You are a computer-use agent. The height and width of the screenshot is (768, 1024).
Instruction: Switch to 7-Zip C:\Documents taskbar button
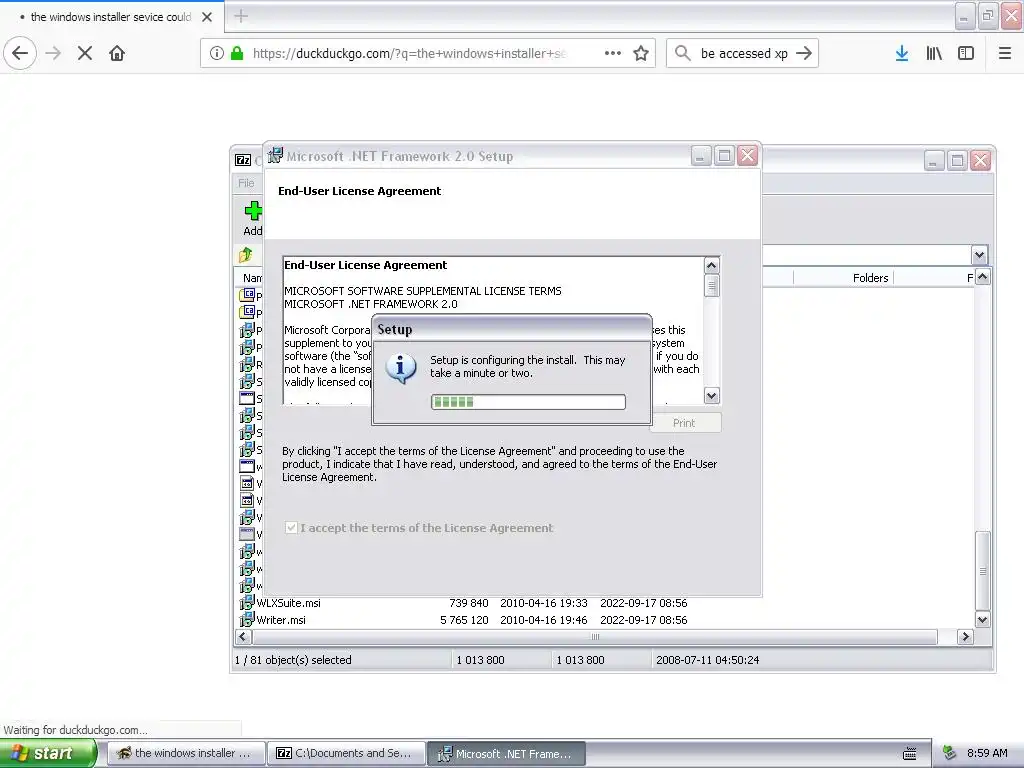[x=345, y=754]
